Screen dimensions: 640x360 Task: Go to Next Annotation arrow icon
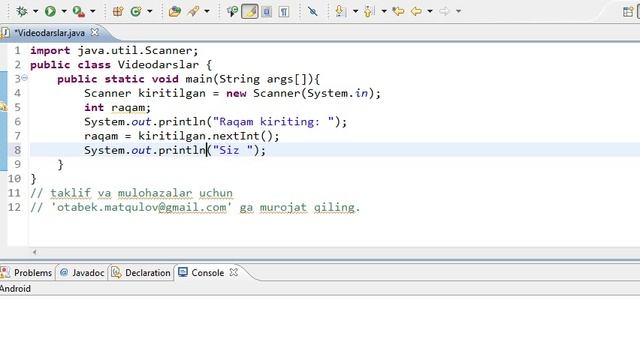coord(340,11)
